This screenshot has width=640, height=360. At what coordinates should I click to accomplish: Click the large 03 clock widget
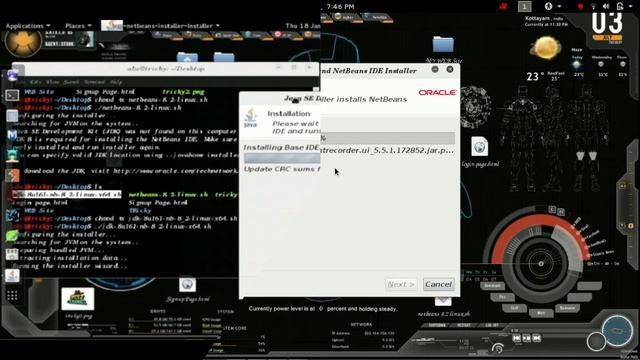(x=607, y=23)
